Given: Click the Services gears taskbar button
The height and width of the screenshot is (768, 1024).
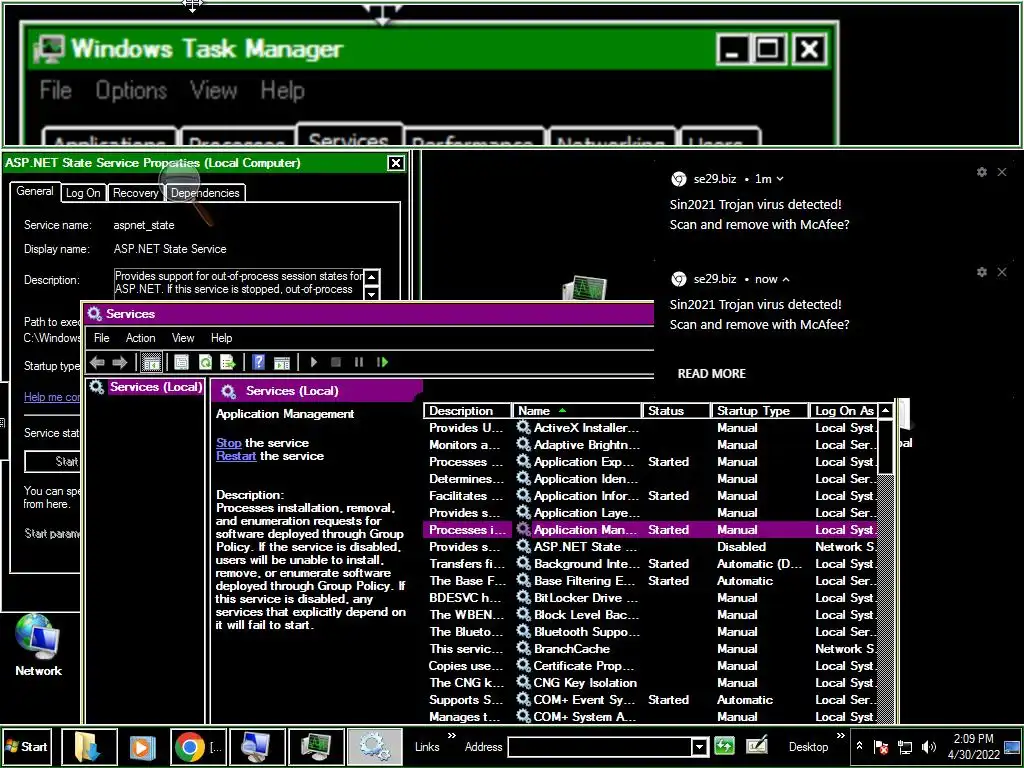Looking at the screenshot, I should coord(374,746).
